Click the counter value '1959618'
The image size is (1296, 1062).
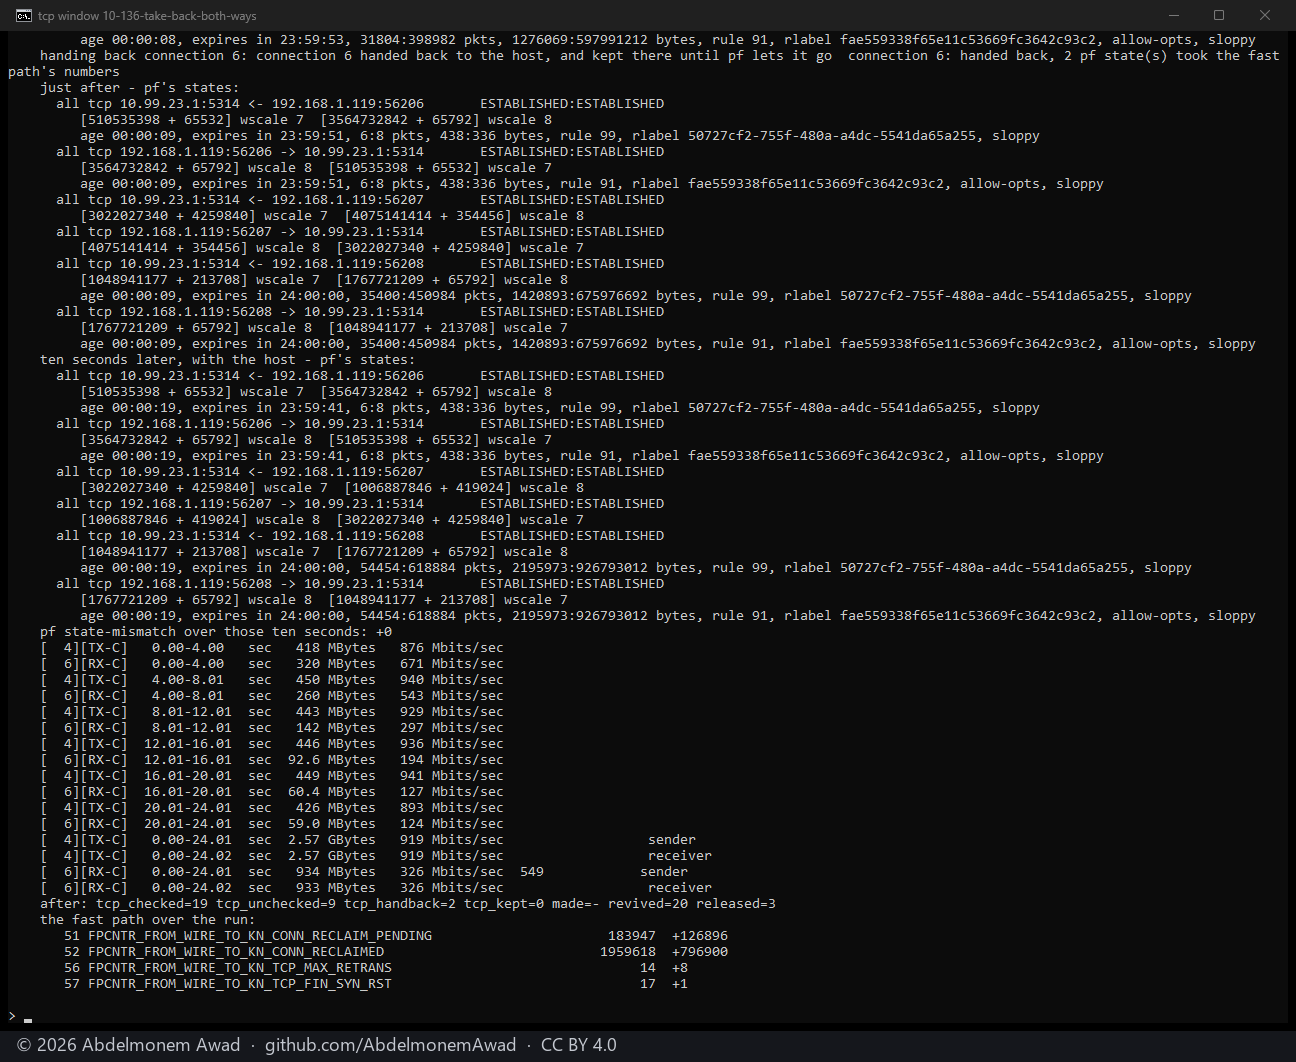click(x=628, y=952)
